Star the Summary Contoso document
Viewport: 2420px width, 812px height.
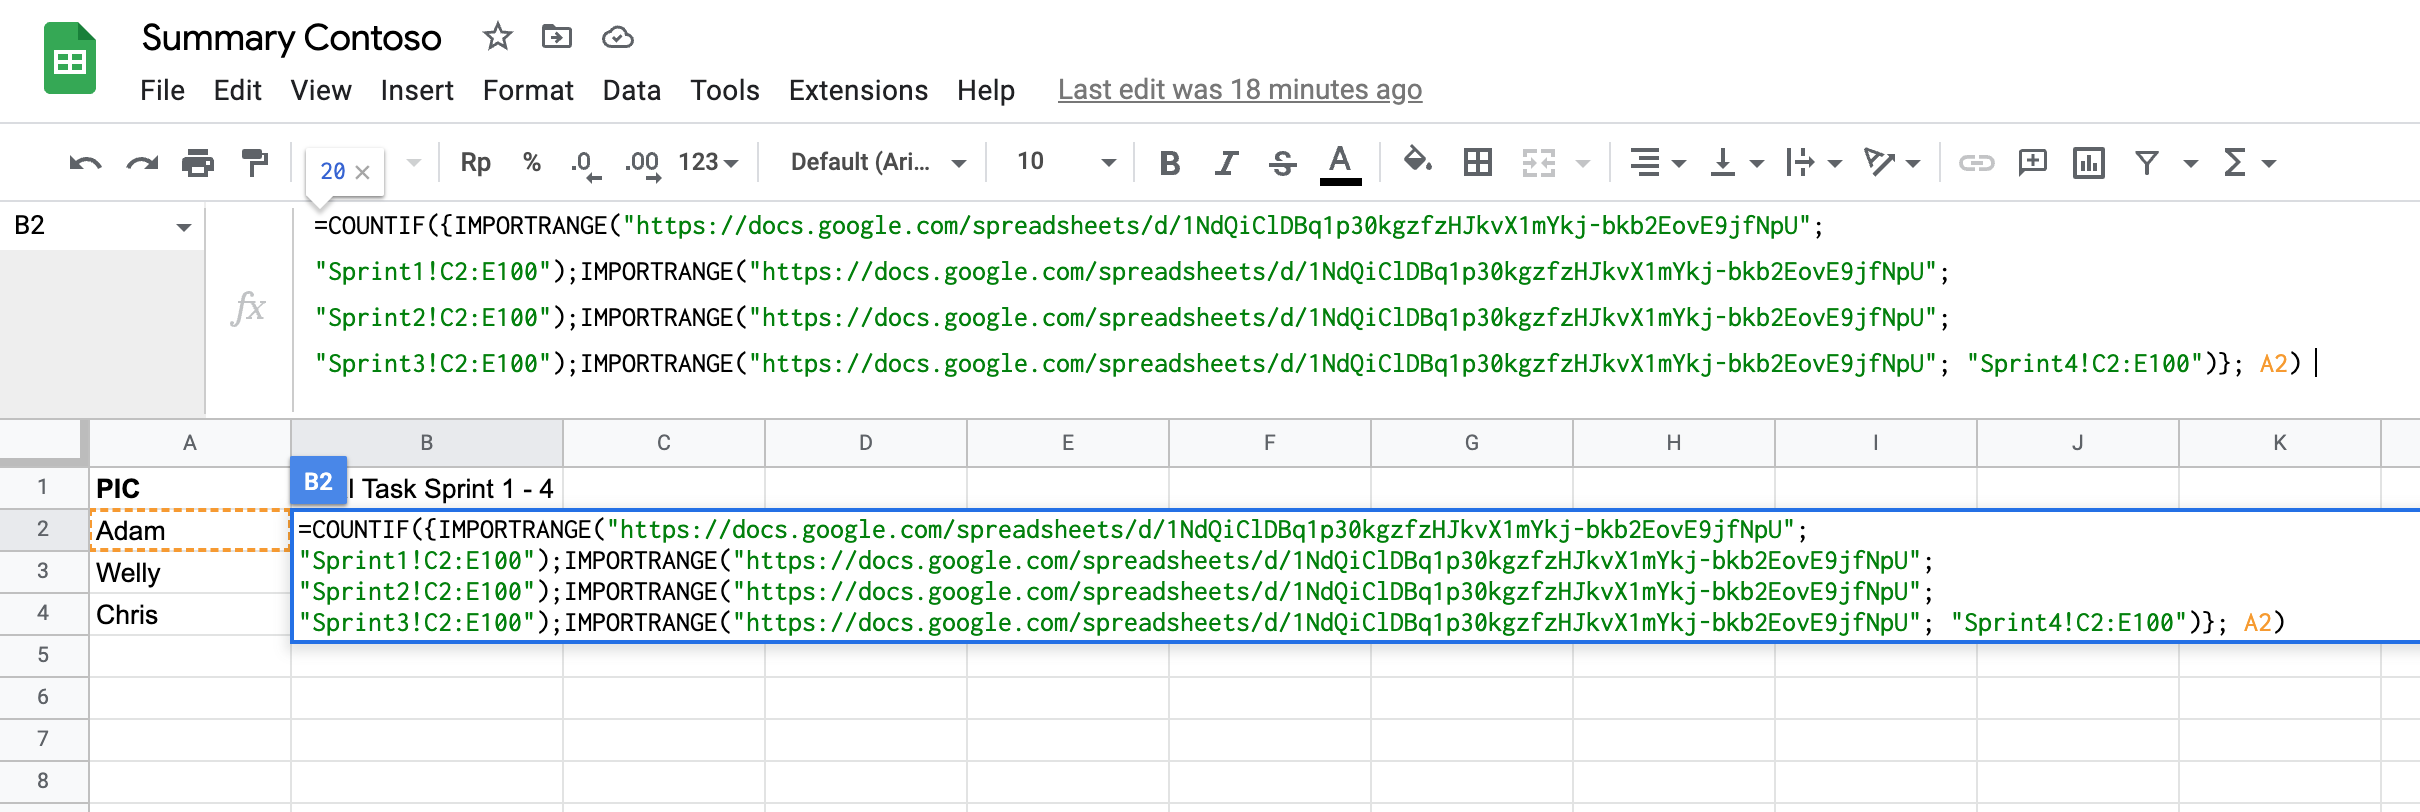[x=497, y=38]
